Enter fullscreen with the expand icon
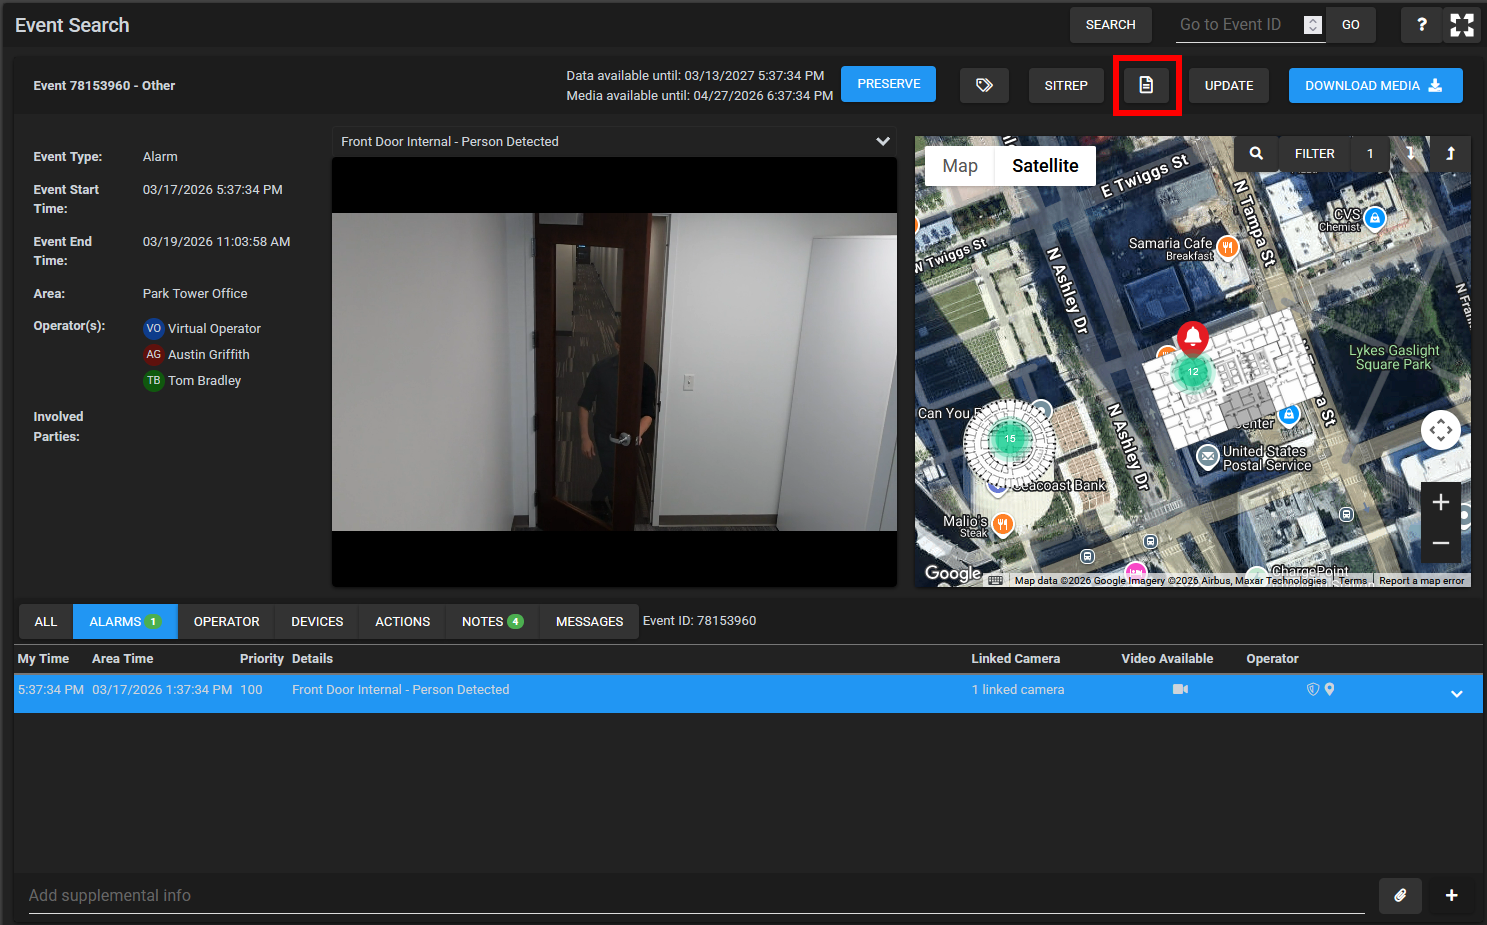 point(1462,25)
